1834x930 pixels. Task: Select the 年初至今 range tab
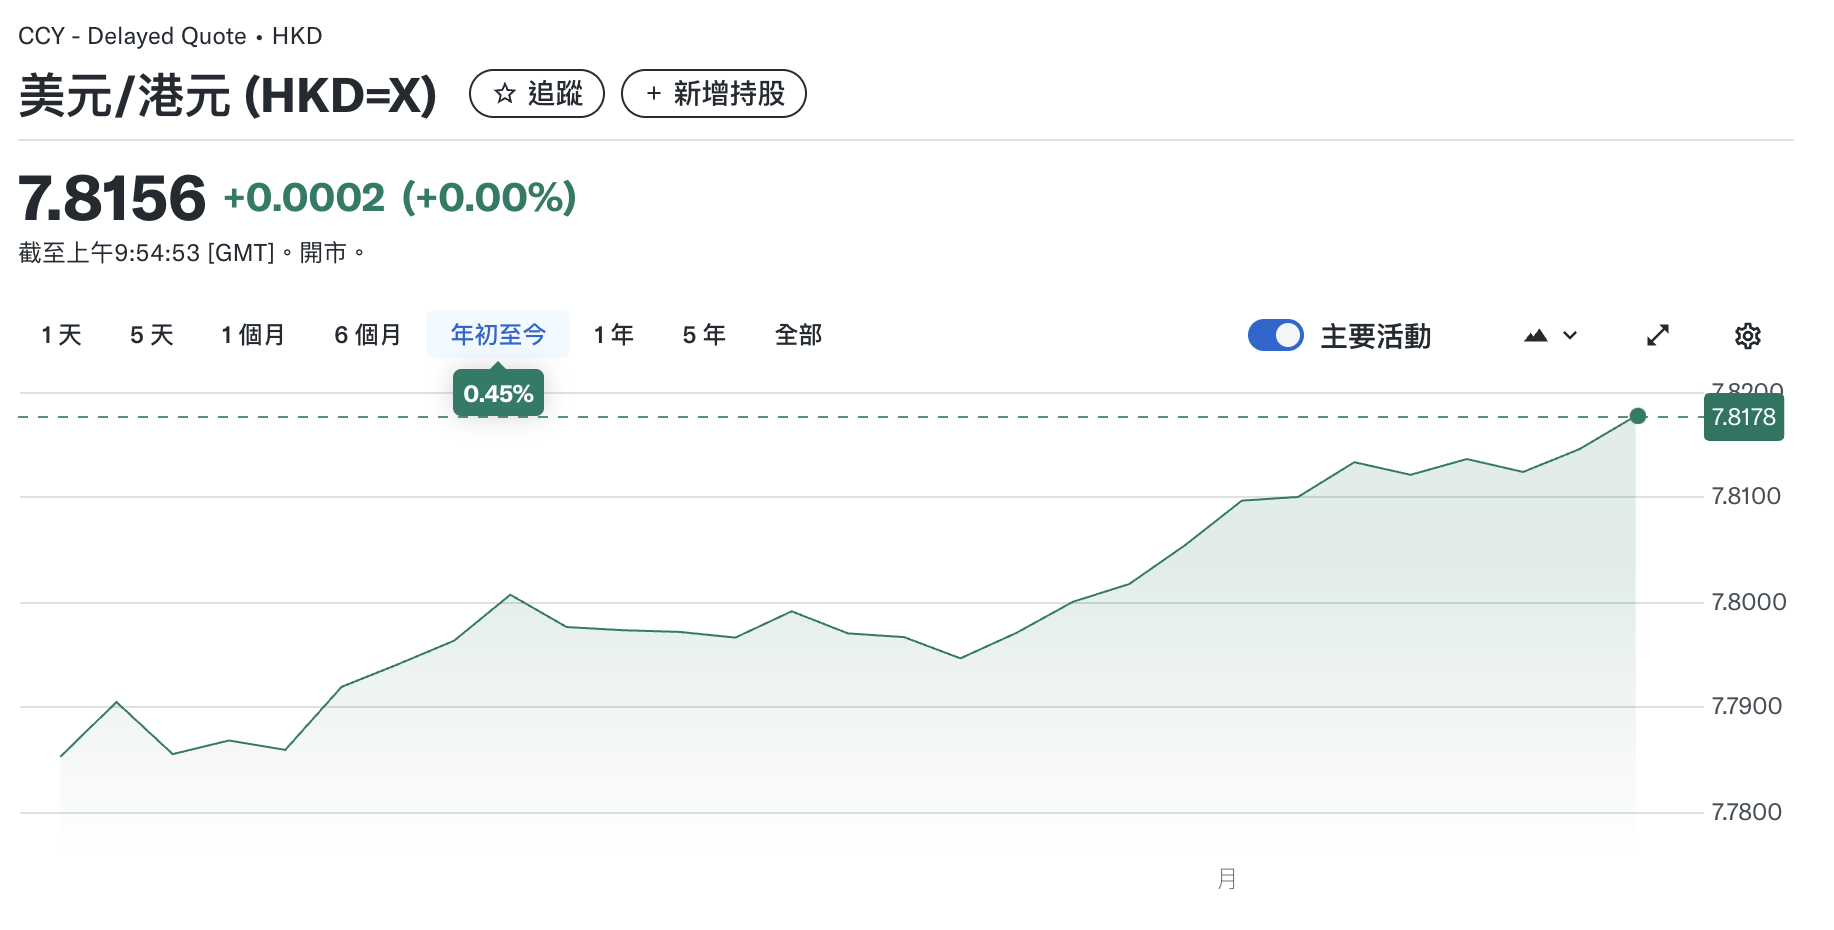[498, 335]
